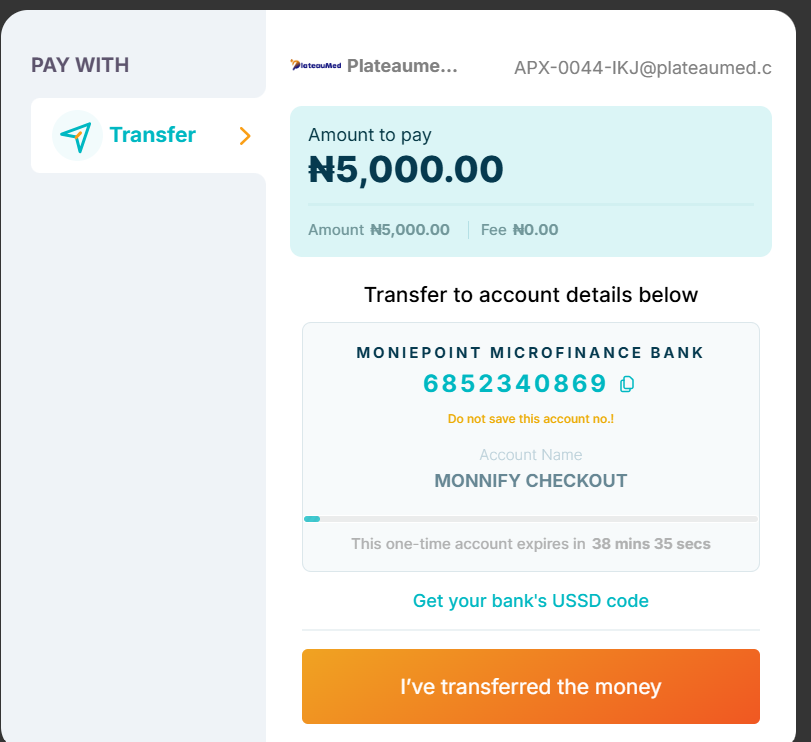Select the account number 6852340869

coord(515,384)
